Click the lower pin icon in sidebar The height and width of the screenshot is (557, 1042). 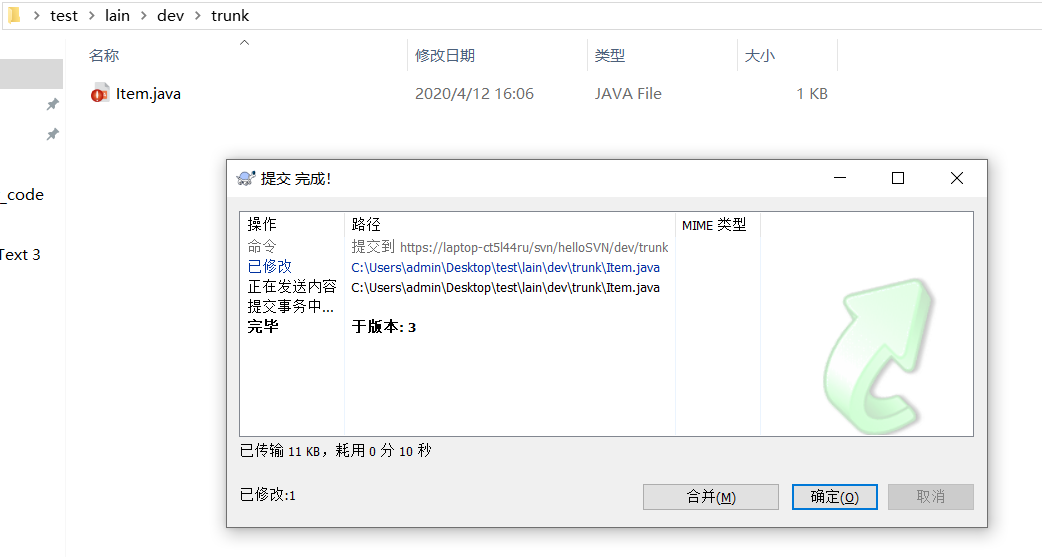52,134
